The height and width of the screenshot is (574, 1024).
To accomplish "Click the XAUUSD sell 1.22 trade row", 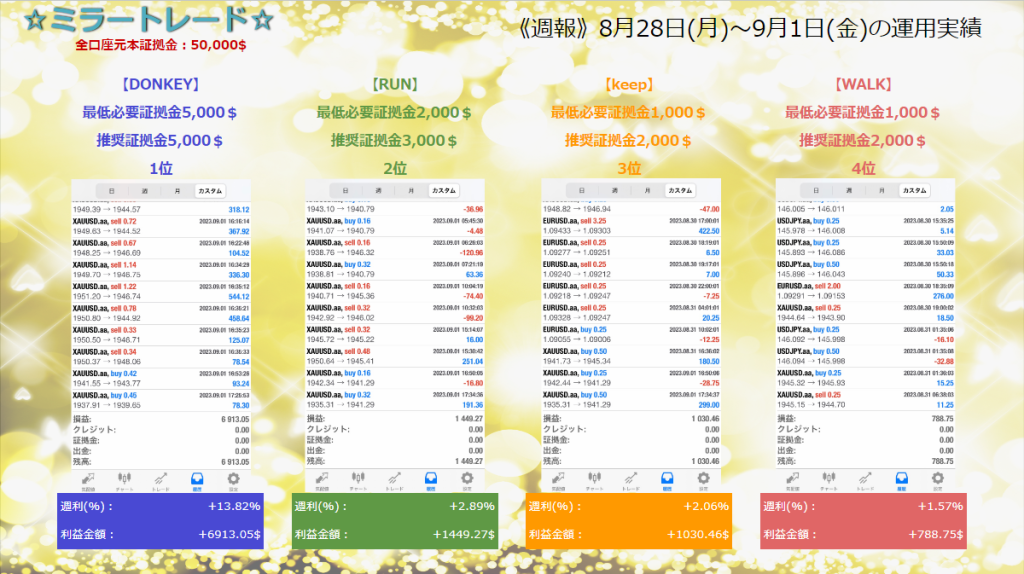I will (x=162, y=290).
